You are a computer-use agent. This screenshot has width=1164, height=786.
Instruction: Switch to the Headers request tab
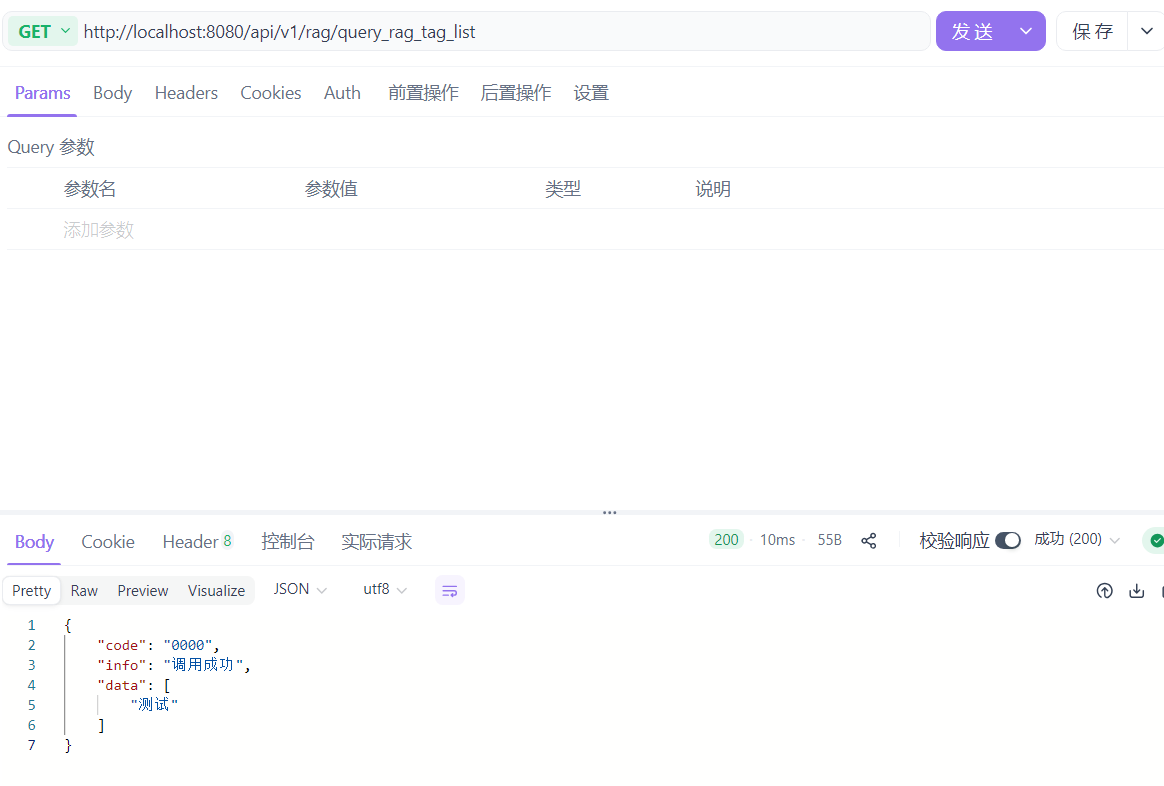click(186, 93)
